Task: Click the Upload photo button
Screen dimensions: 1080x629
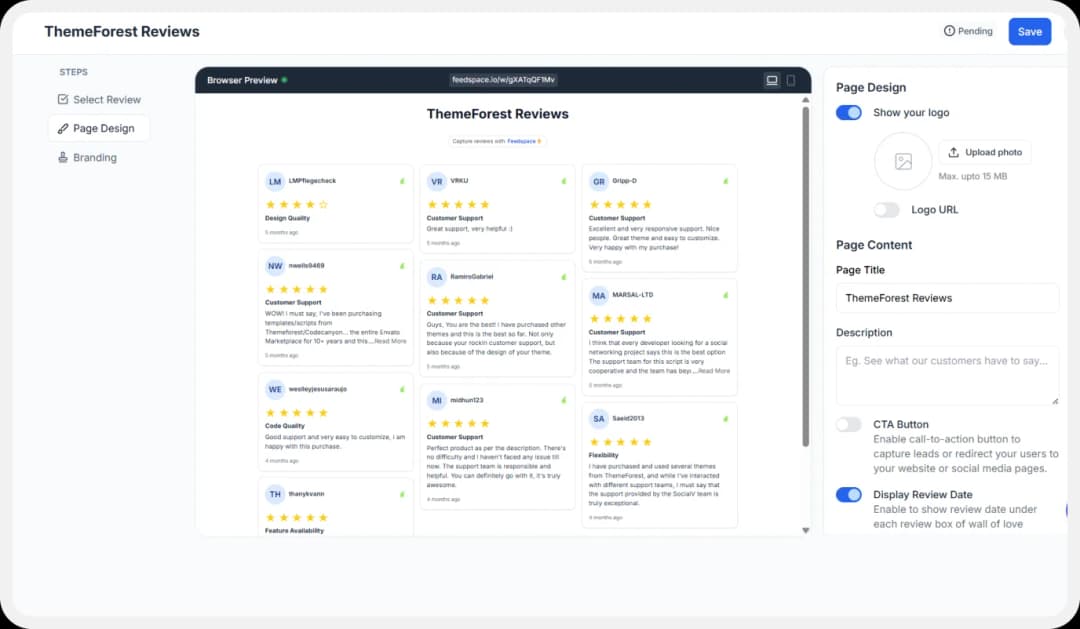Action: (x=984, y=152)
